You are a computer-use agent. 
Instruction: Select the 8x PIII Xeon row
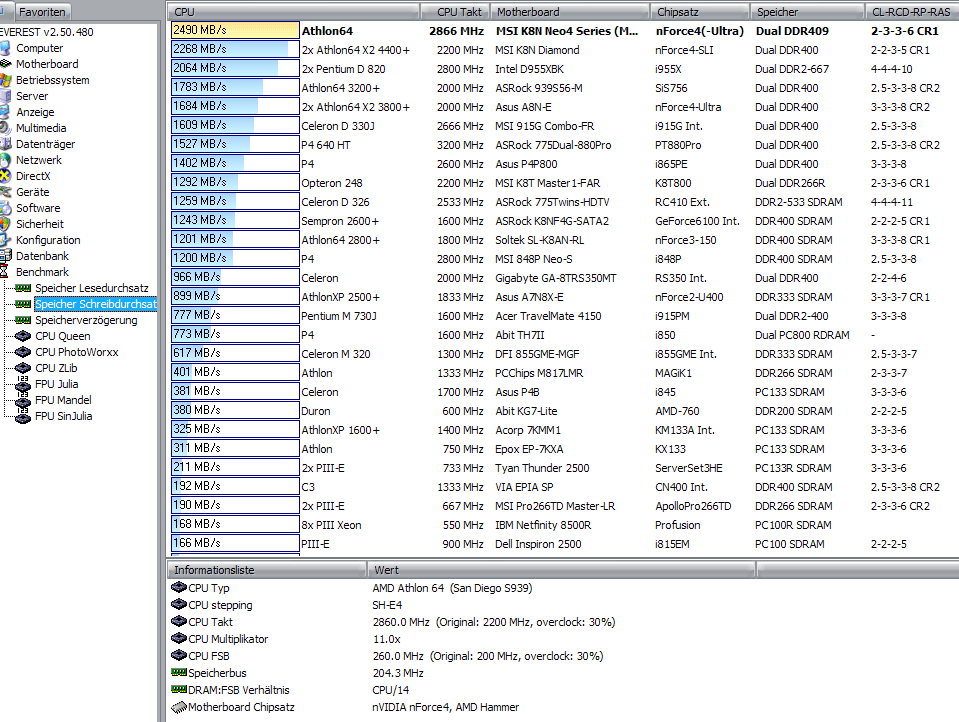point(563,525)
